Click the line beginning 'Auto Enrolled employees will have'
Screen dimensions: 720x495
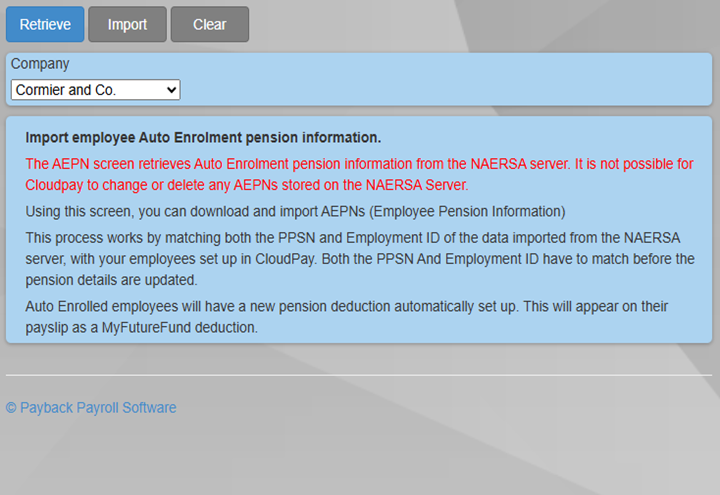(347, 306)
